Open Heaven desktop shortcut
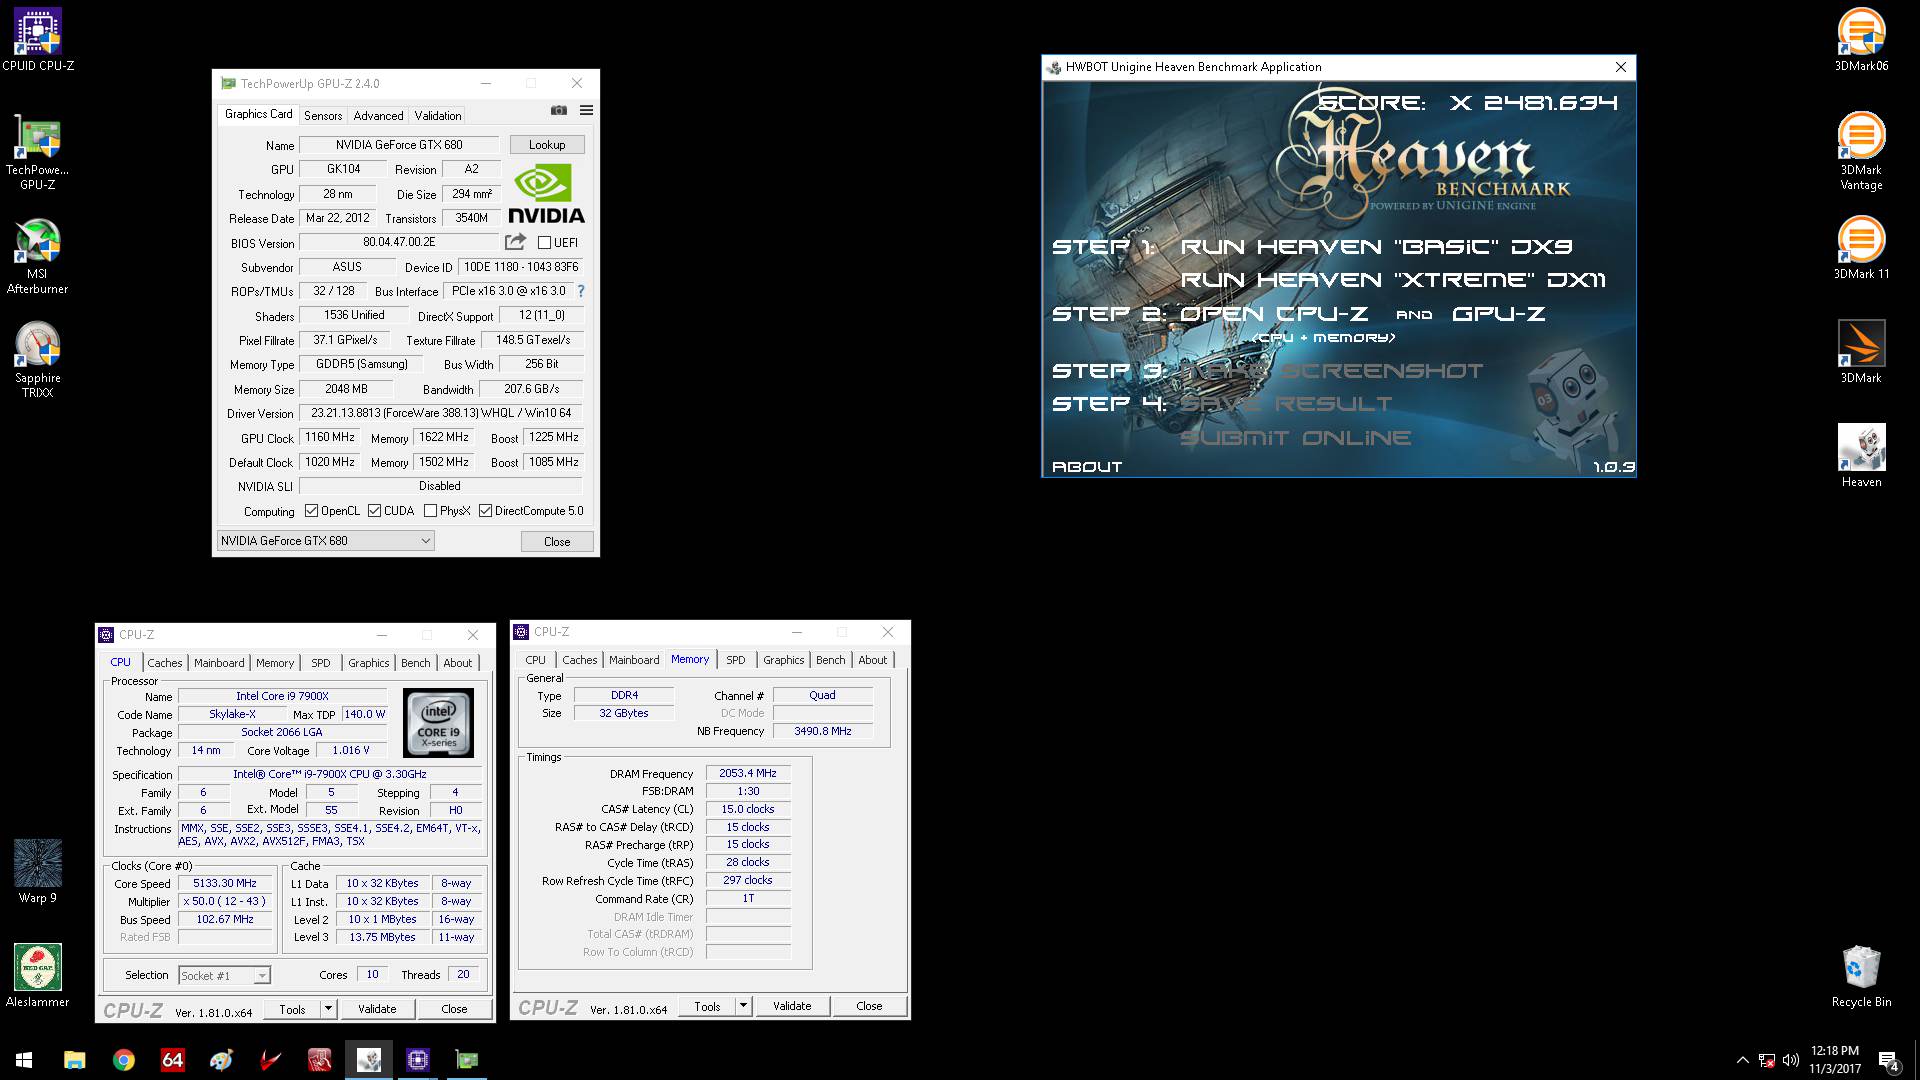1920x1080 pixels. 1861,456
